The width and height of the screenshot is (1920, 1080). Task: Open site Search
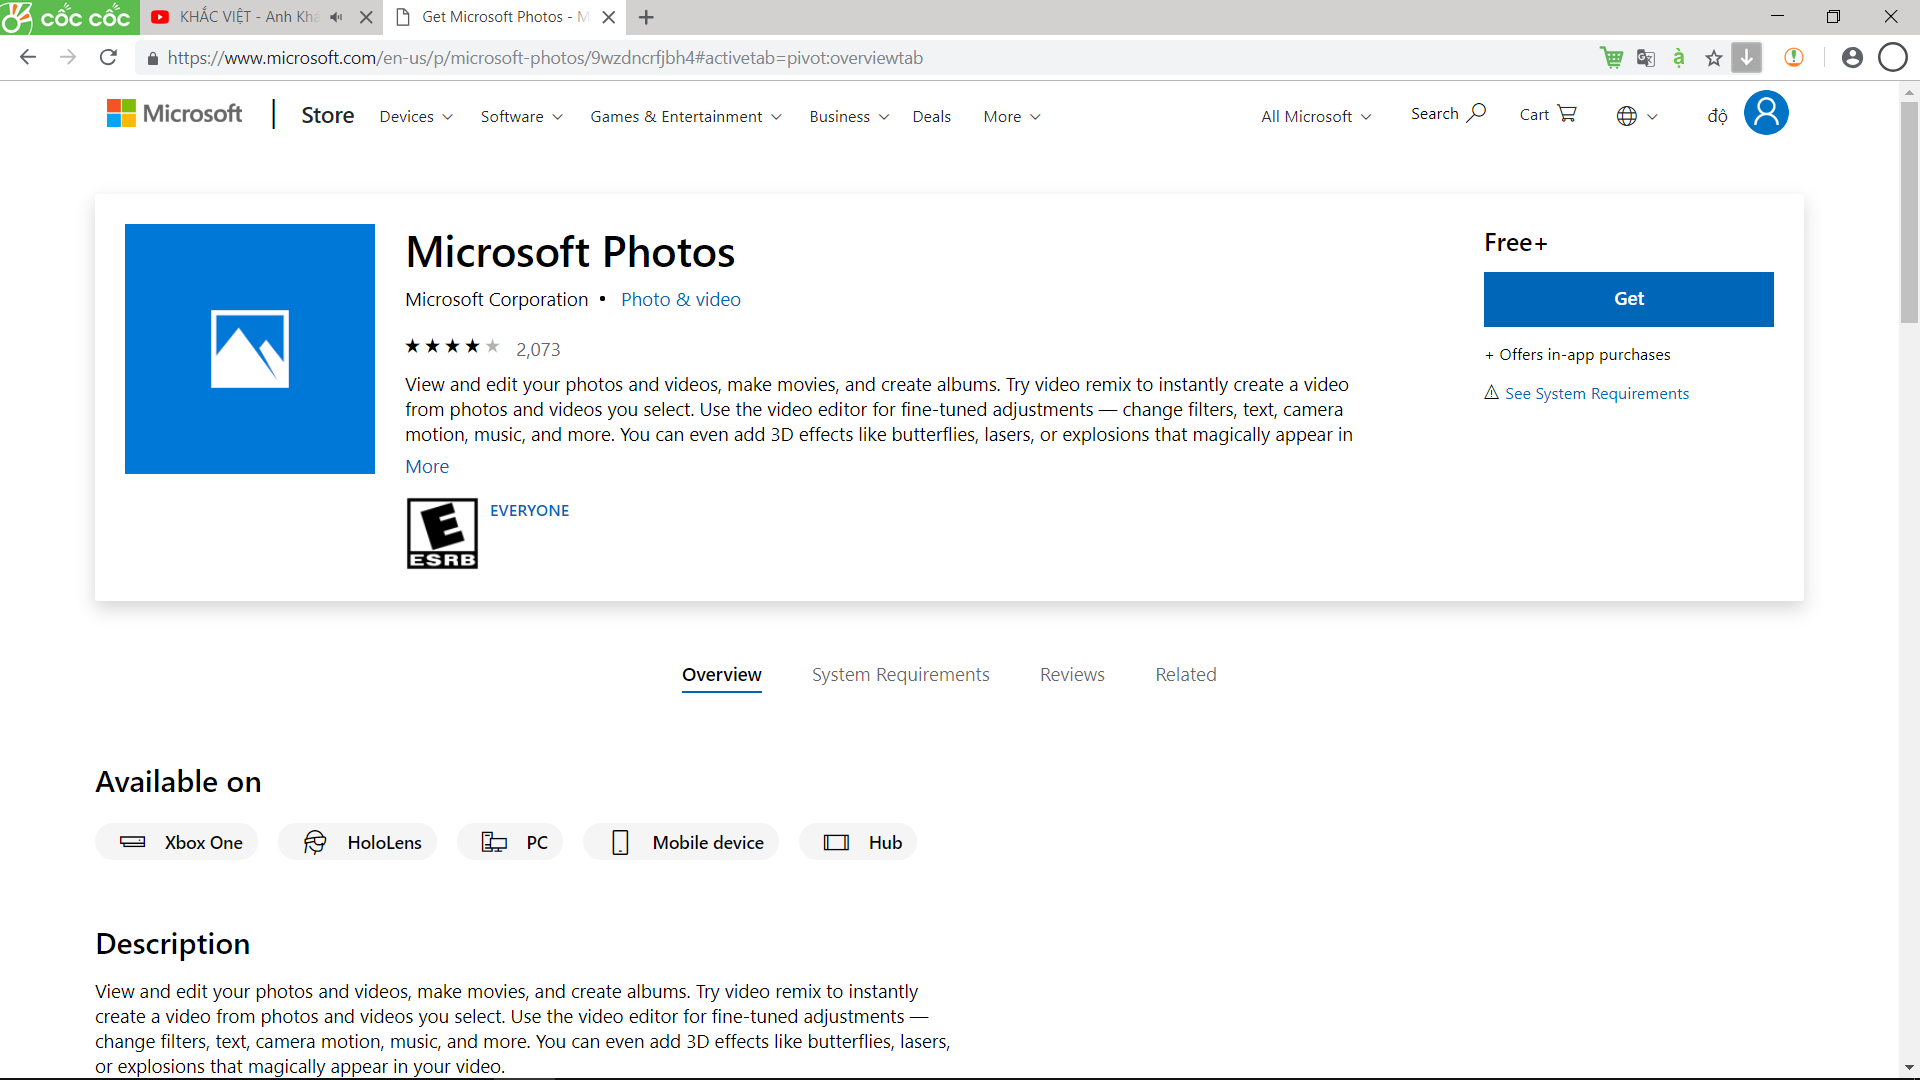click(x=1448, y=114)
